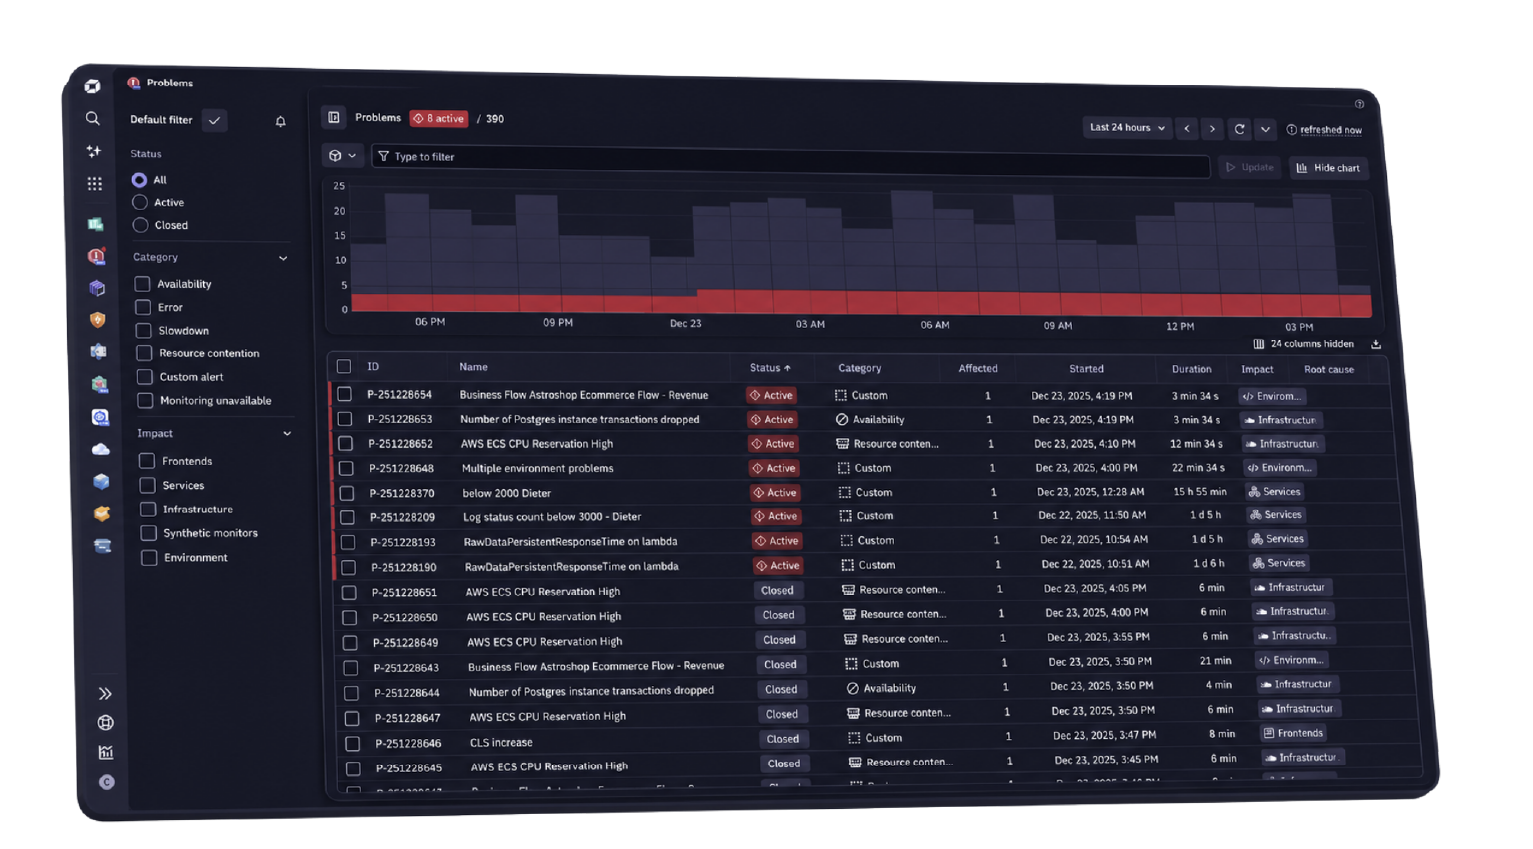Image resolution: width=1533 pixels, height=849 pixels.
Task: Collapse the Category filter section
Action: 283,258
